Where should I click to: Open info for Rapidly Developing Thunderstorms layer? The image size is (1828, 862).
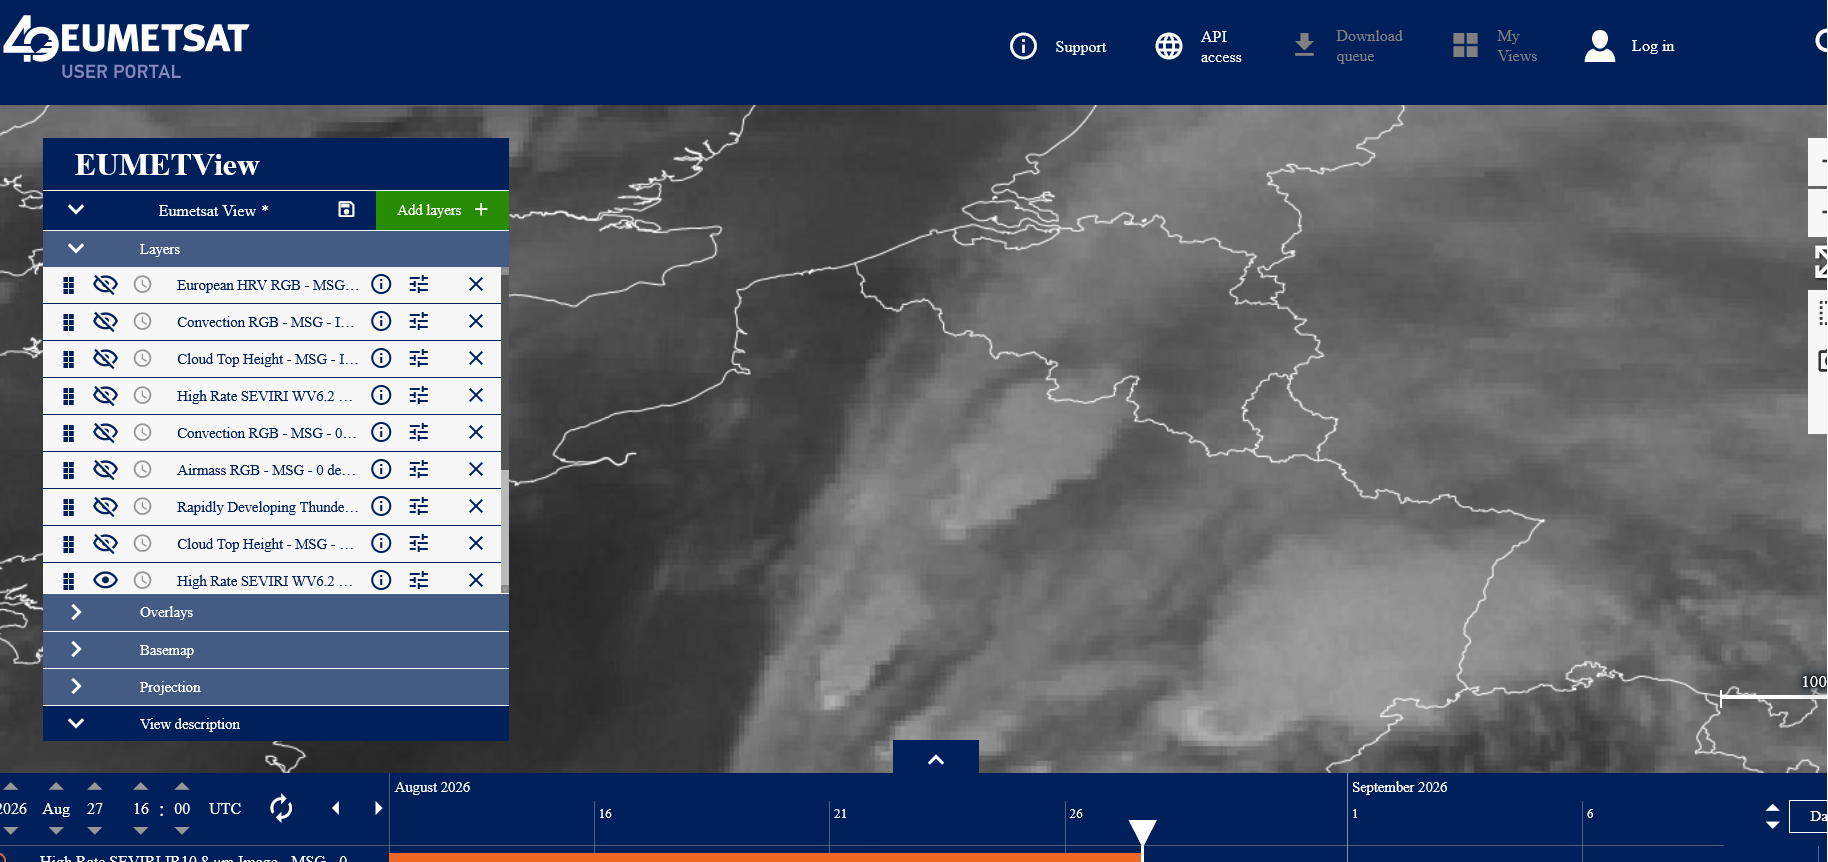(x=381, y=506)
